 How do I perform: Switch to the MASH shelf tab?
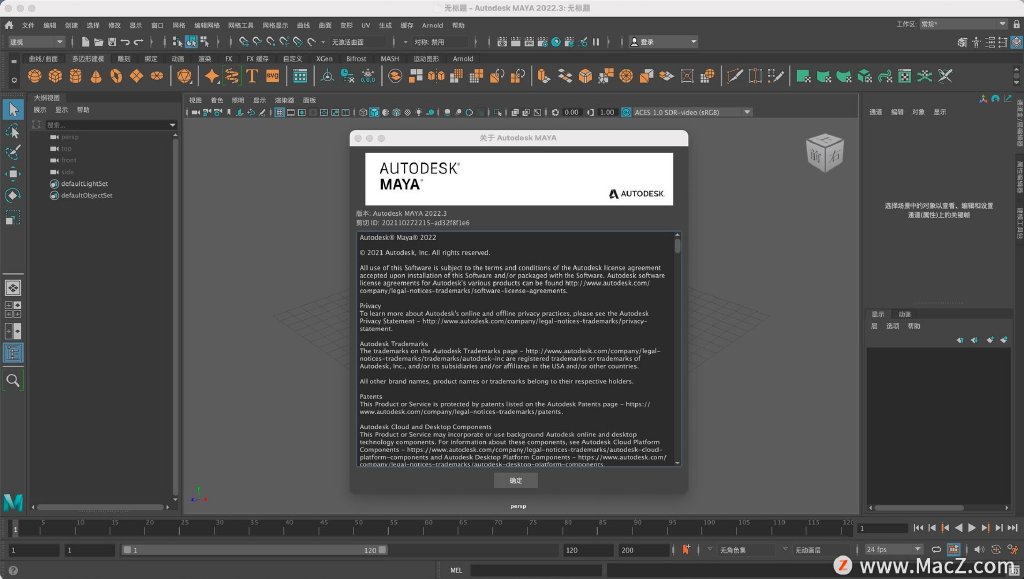coord(390,59)
